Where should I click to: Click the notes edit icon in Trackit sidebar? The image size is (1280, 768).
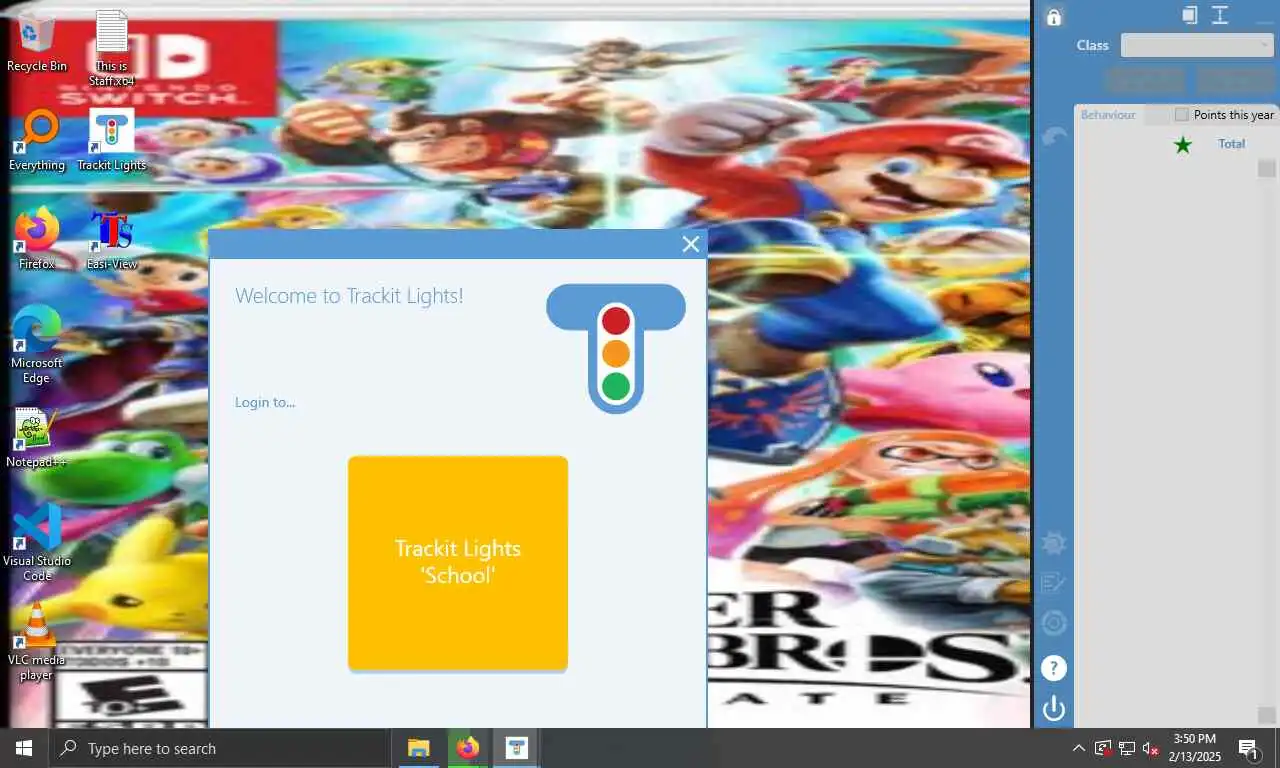tap(1054, 582)
